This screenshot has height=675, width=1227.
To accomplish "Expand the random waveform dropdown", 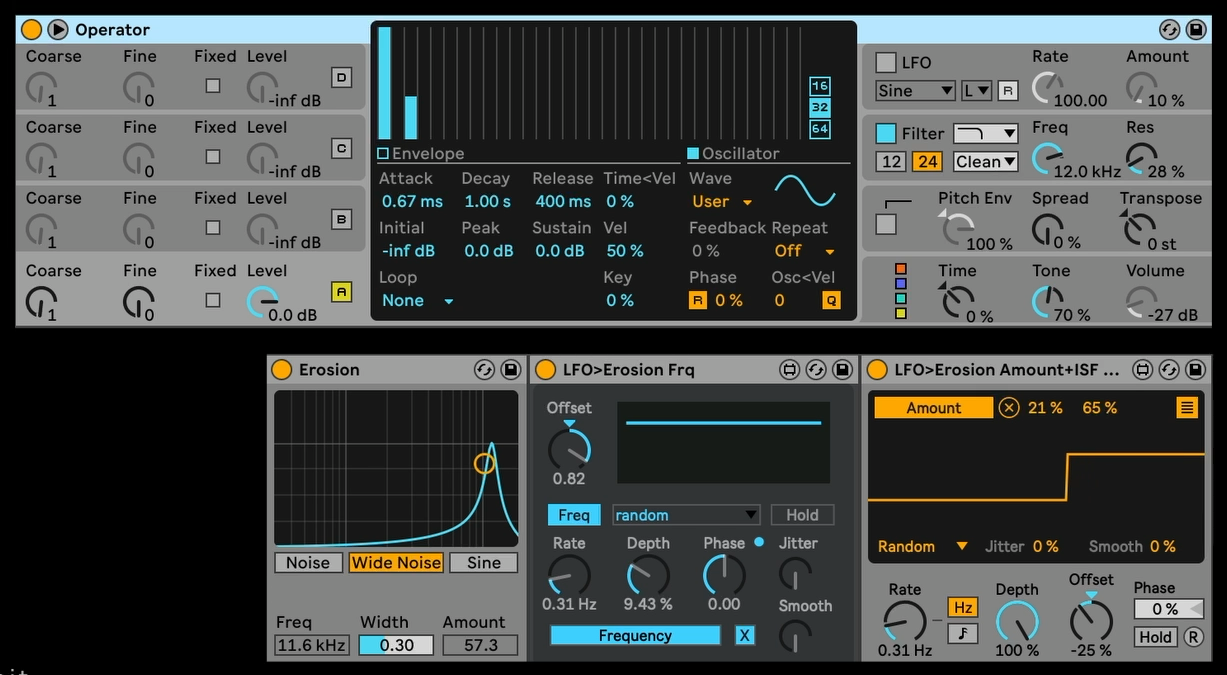I will pos(686,515).
